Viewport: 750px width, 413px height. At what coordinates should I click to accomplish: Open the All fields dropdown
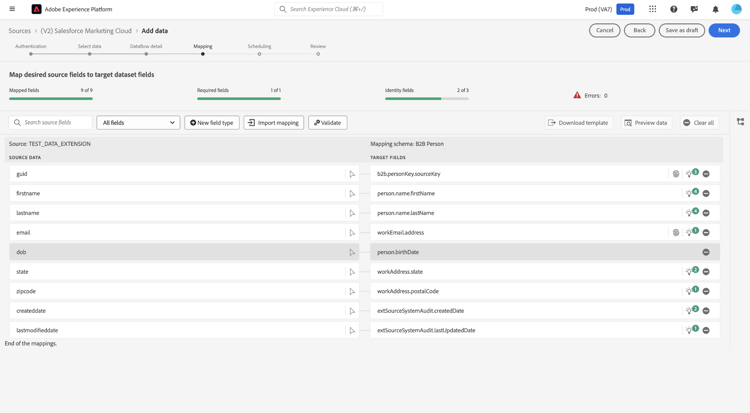coord(138,123)
